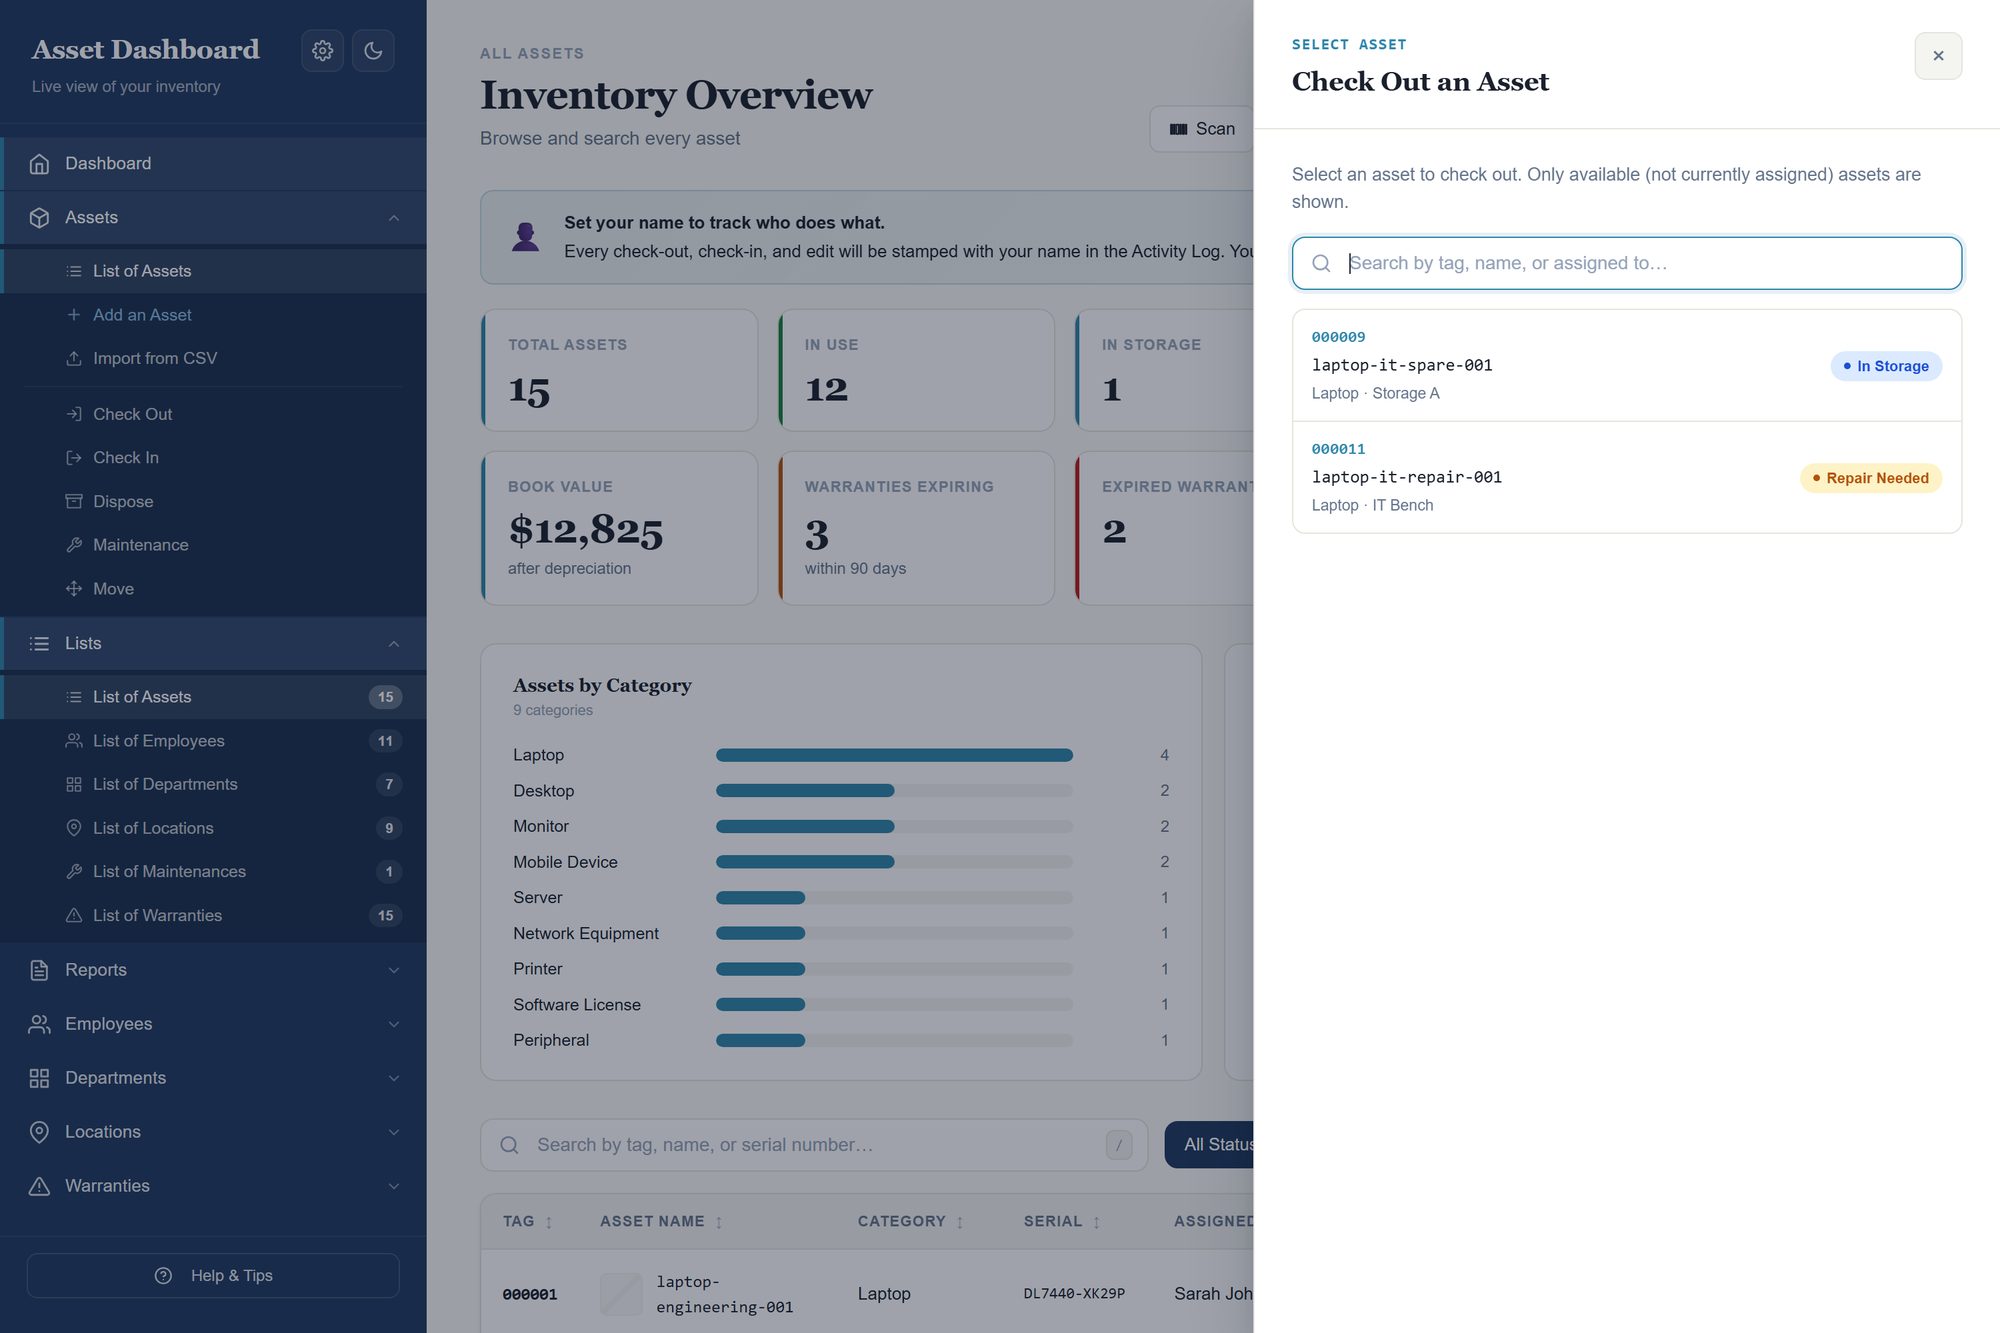Open Maintenance in the Assets menu
This screenshot has width=2000, height=1333.
pyautogui.click(x=214, y=545)
